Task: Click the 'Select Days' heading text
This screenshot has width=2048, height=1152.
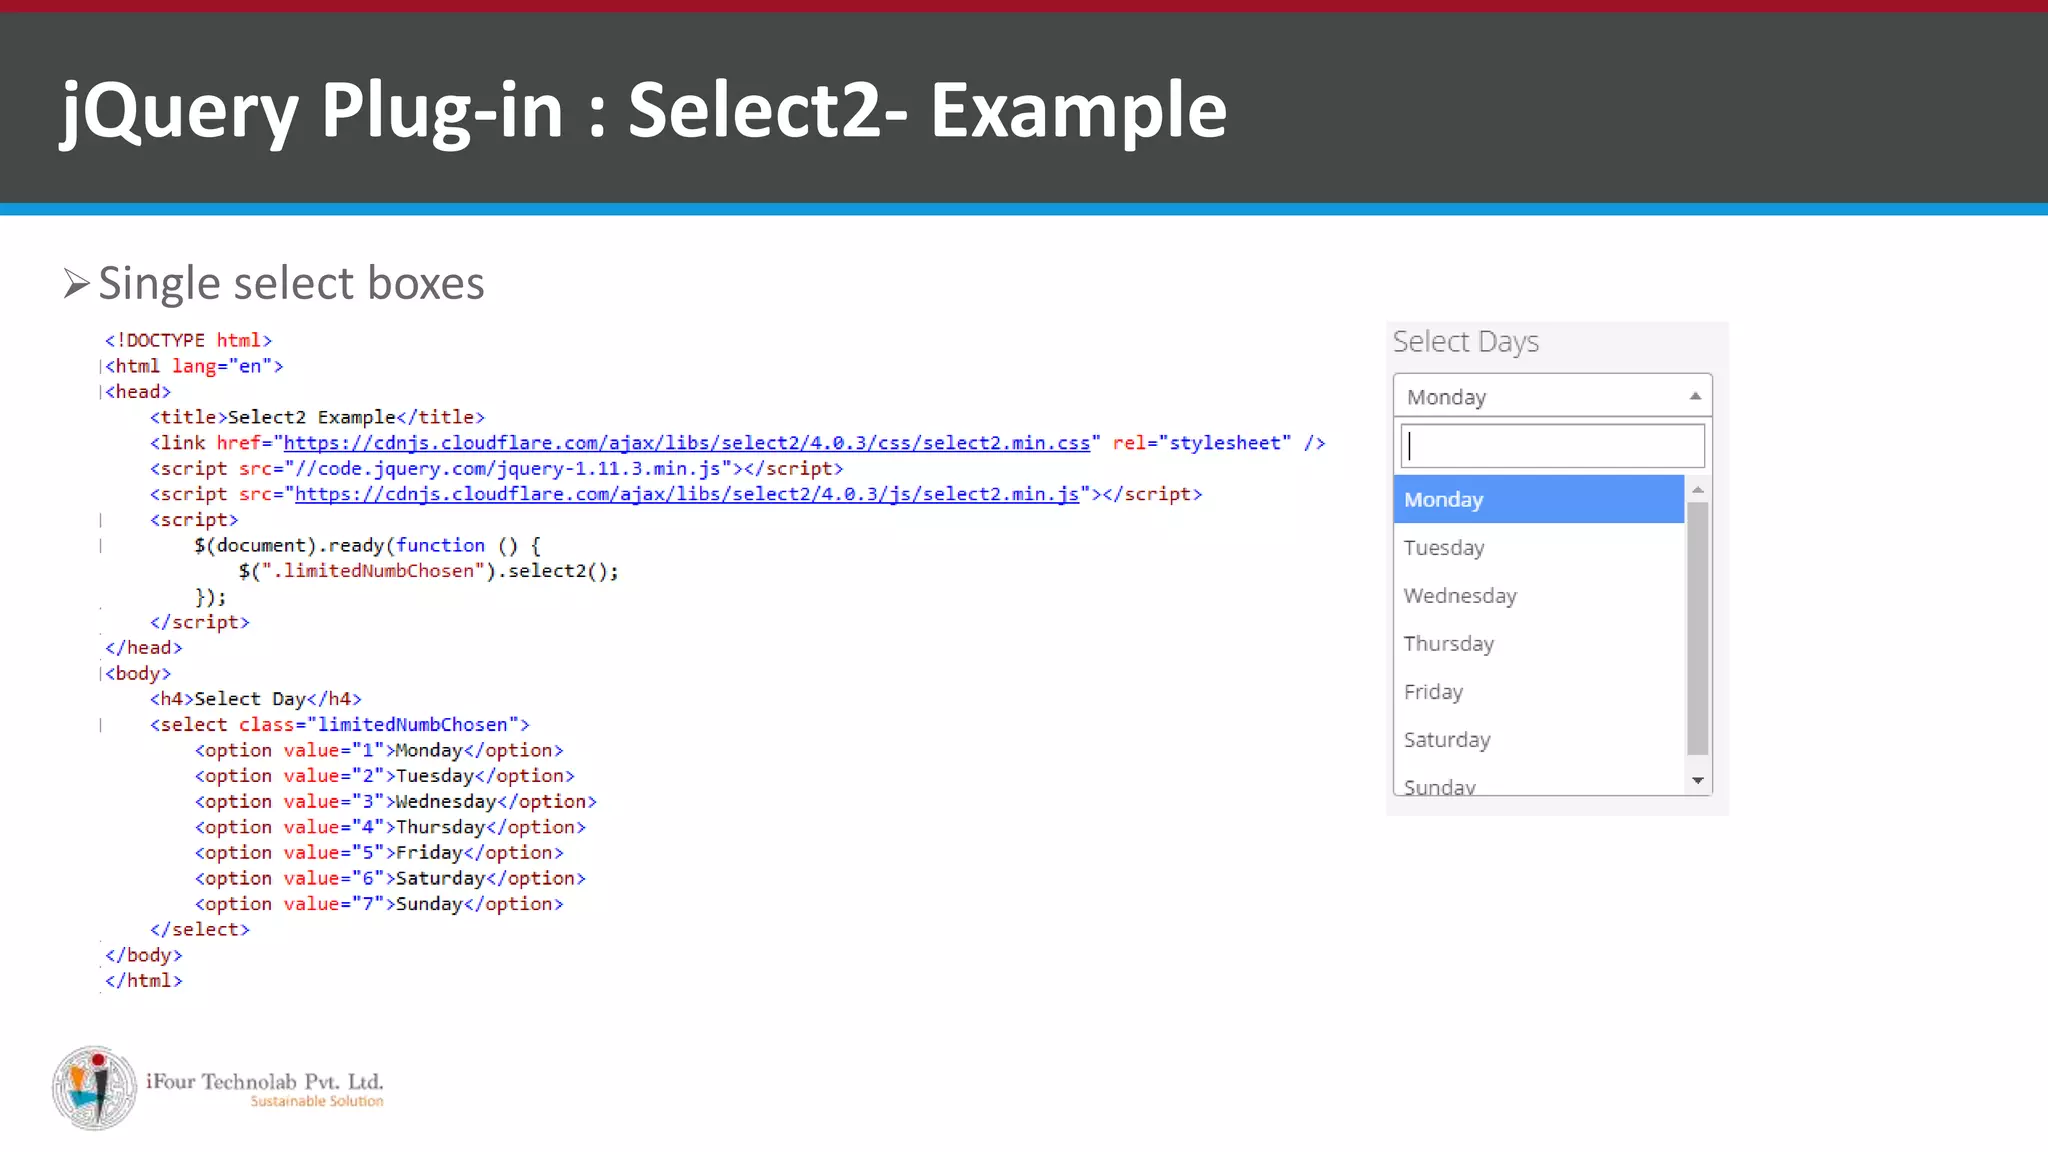Action: pyautogui.click(x=1465, y=342)
